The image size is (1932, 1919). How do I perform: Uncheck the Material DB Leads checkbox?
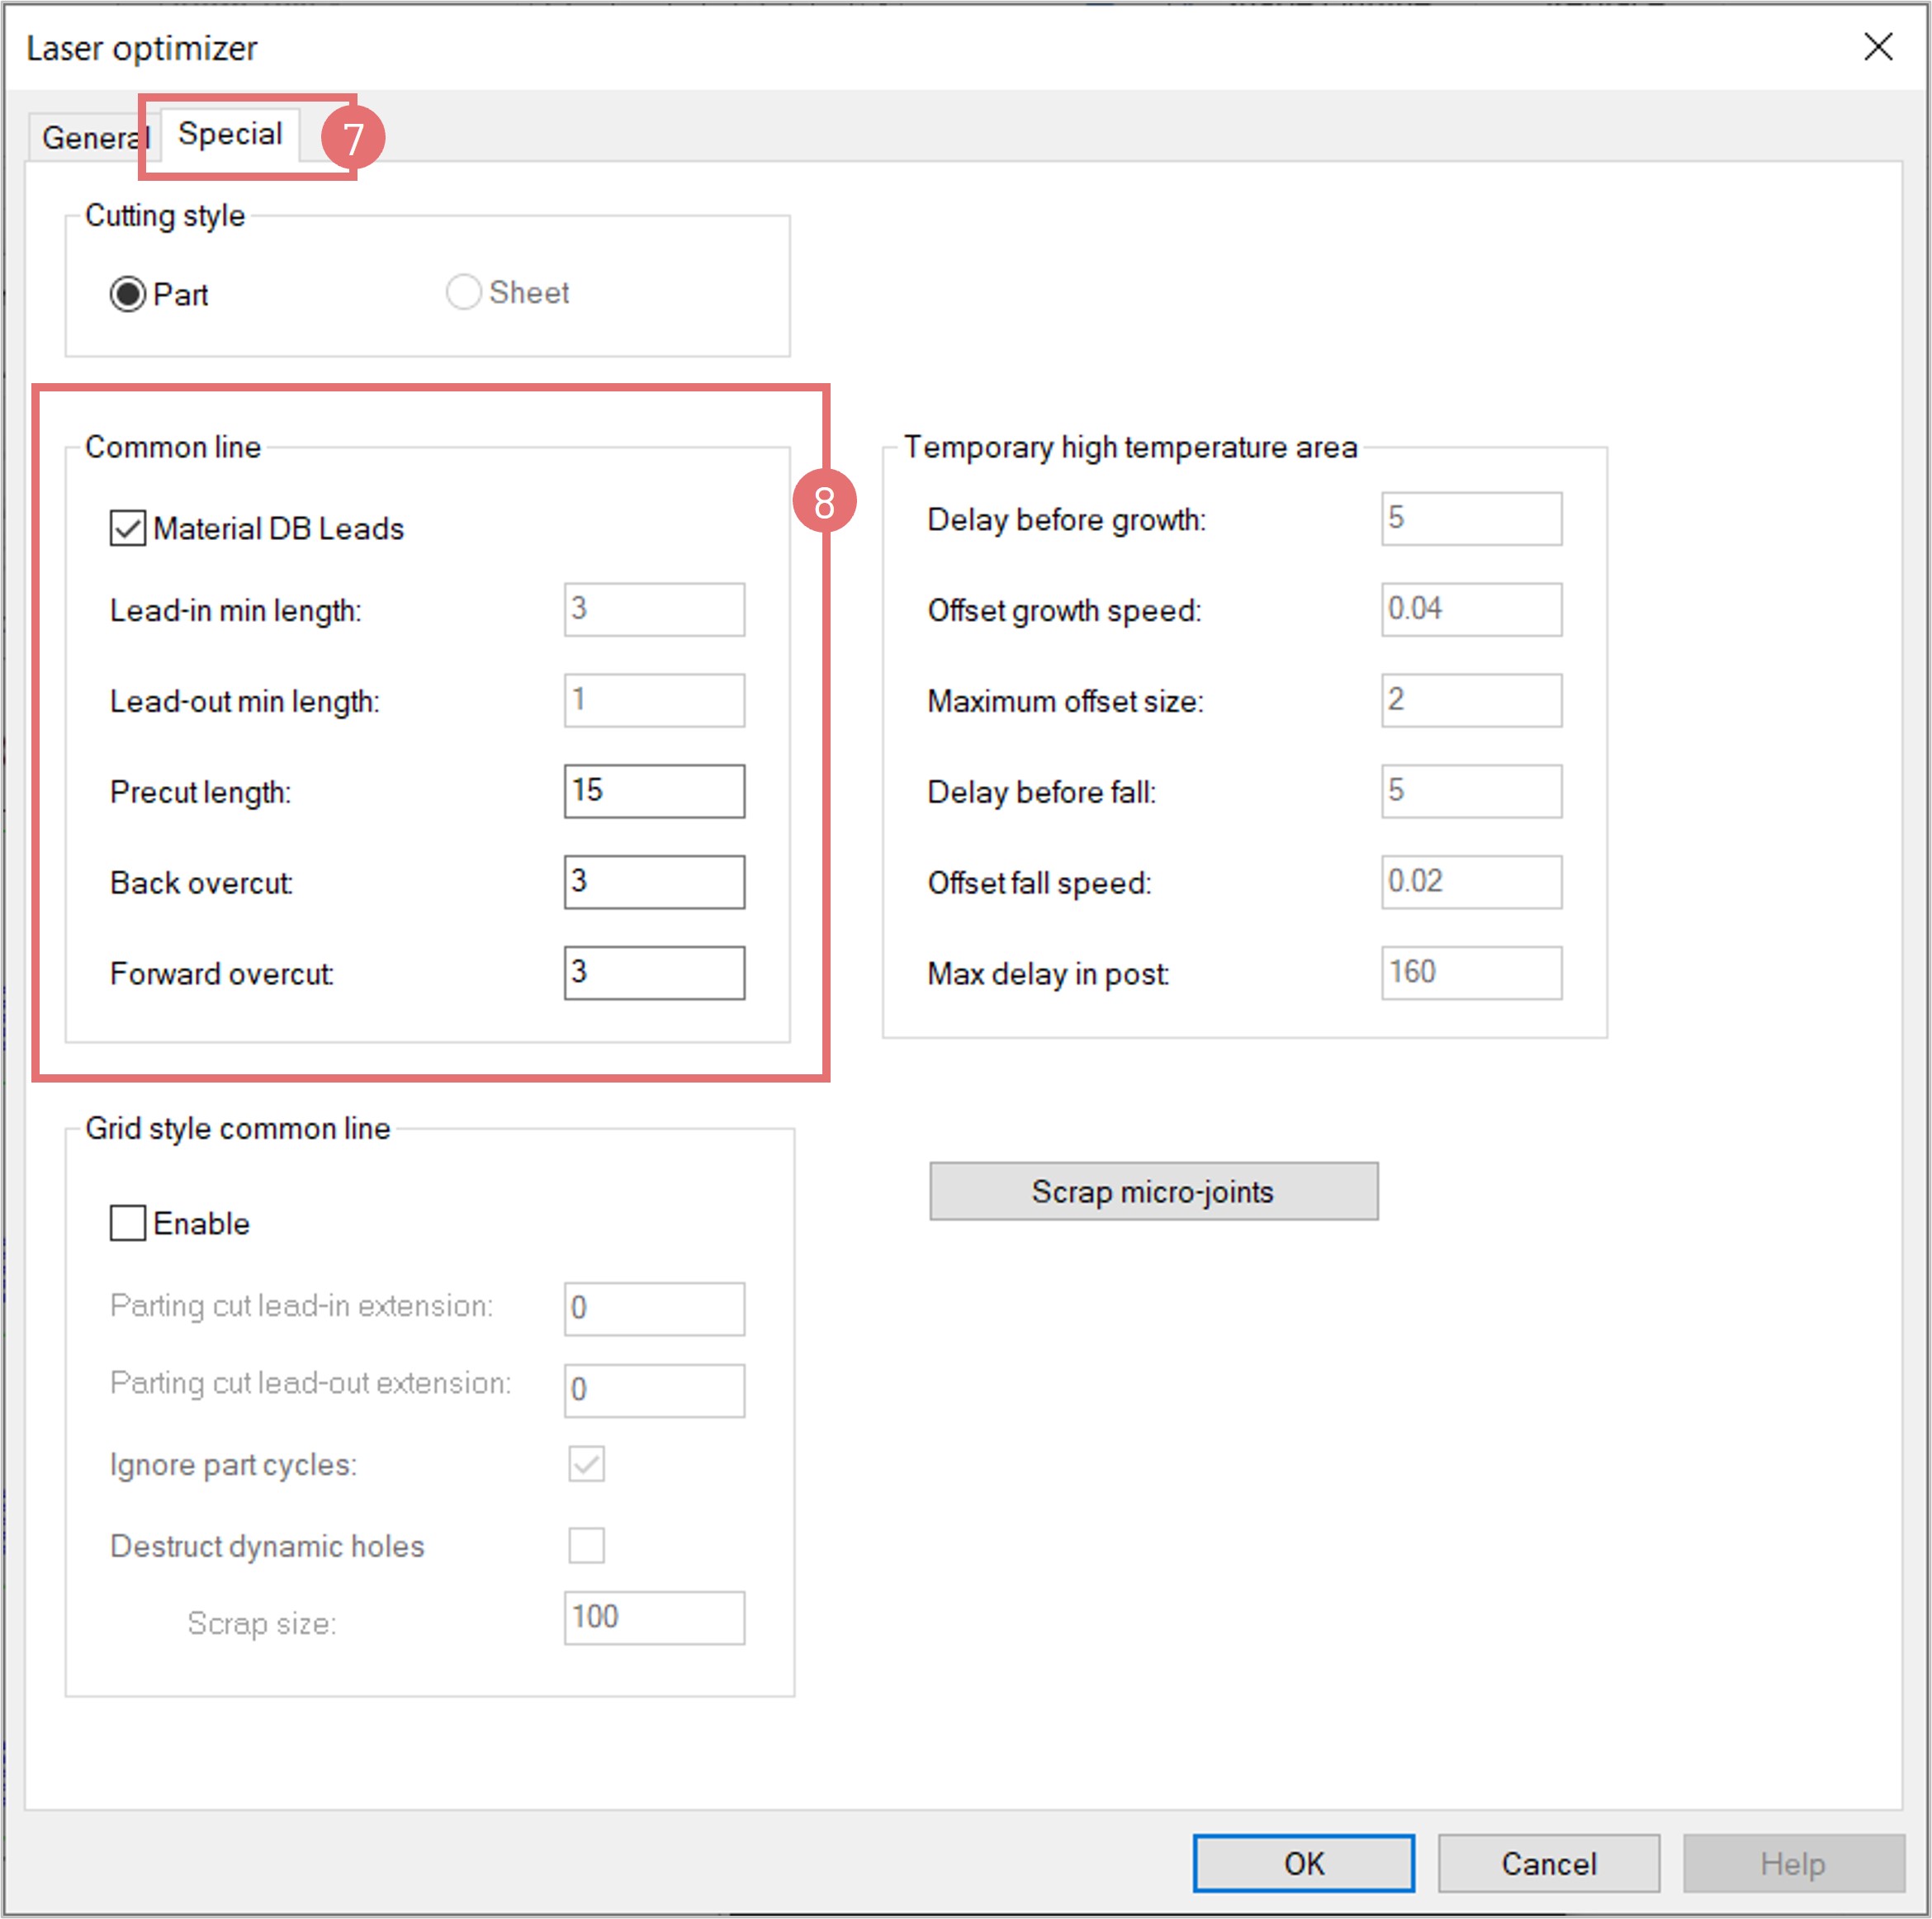(128, 528)
